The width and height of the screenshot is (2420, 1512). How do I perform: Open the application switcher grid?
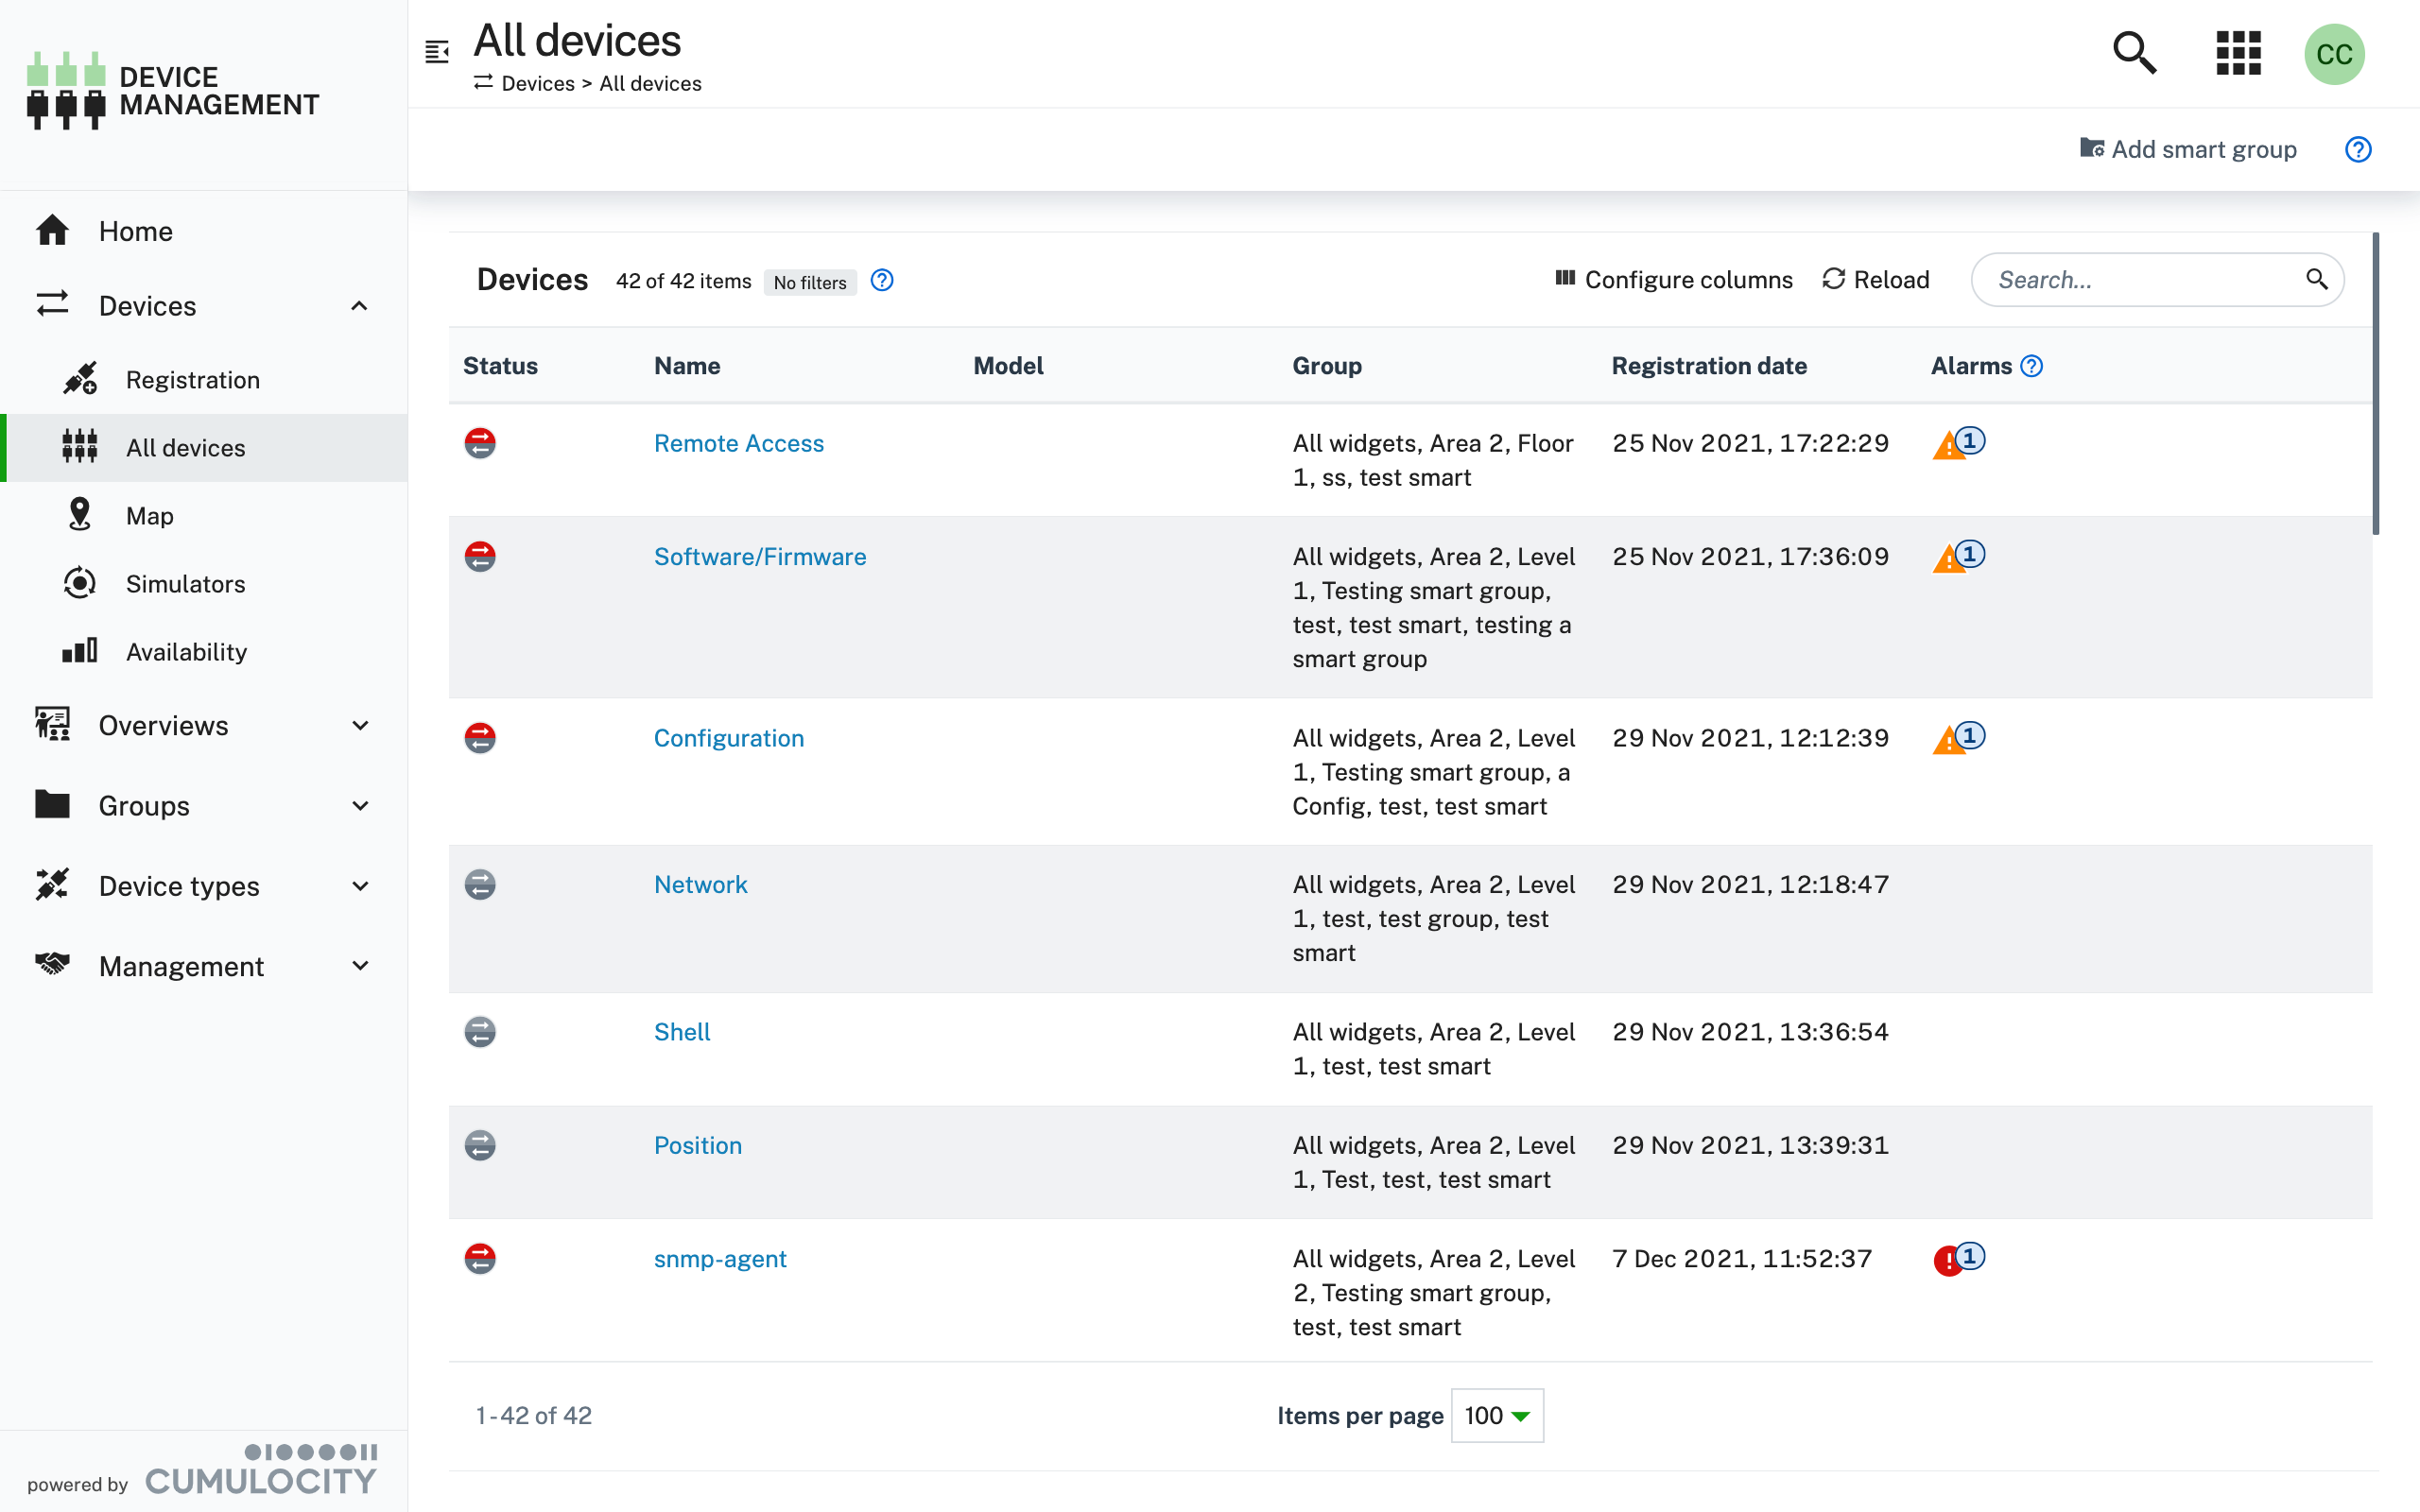click(2238, 53)
